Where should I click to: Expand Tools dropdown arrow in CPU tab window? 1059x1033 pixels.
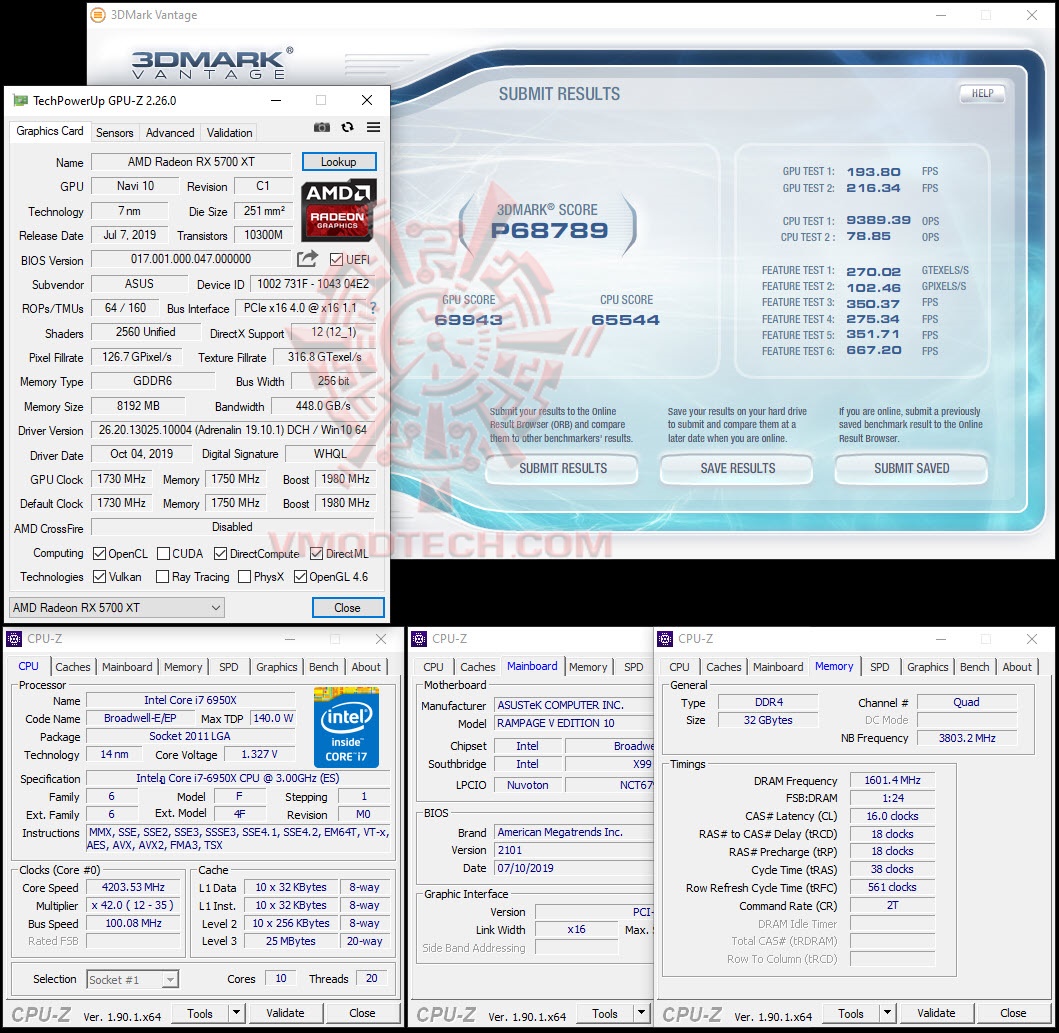tap(236, 1012)
